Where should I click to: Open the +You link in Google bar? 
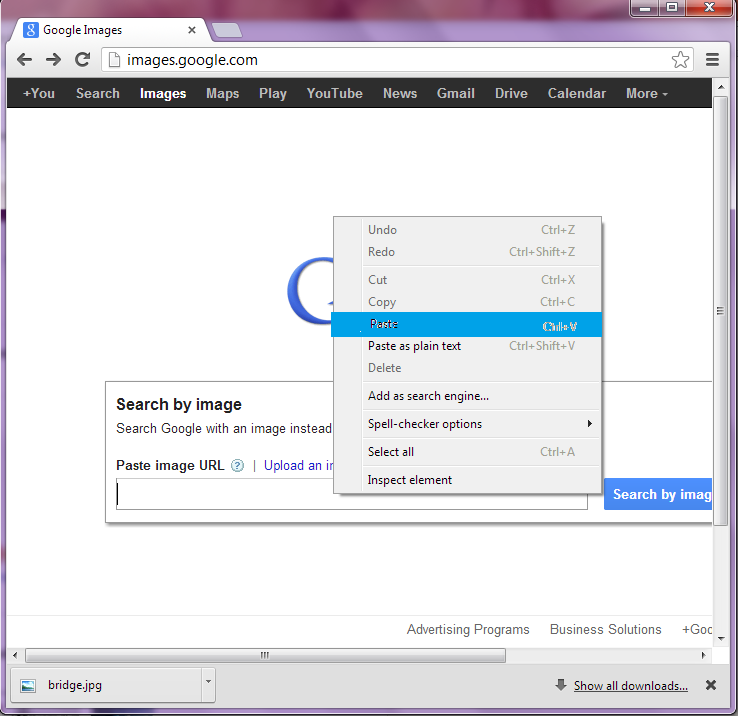(39, 93)
